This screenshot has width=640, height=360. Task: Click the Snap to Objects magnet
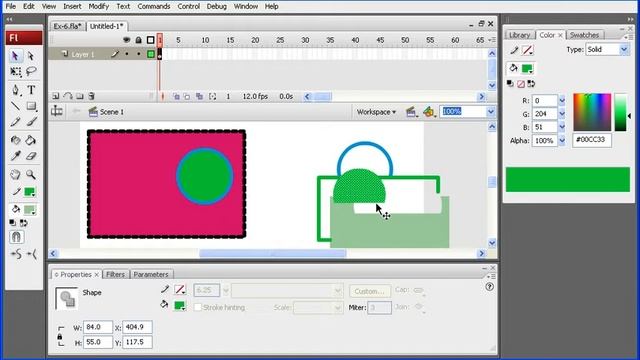[x=16, y=237]
